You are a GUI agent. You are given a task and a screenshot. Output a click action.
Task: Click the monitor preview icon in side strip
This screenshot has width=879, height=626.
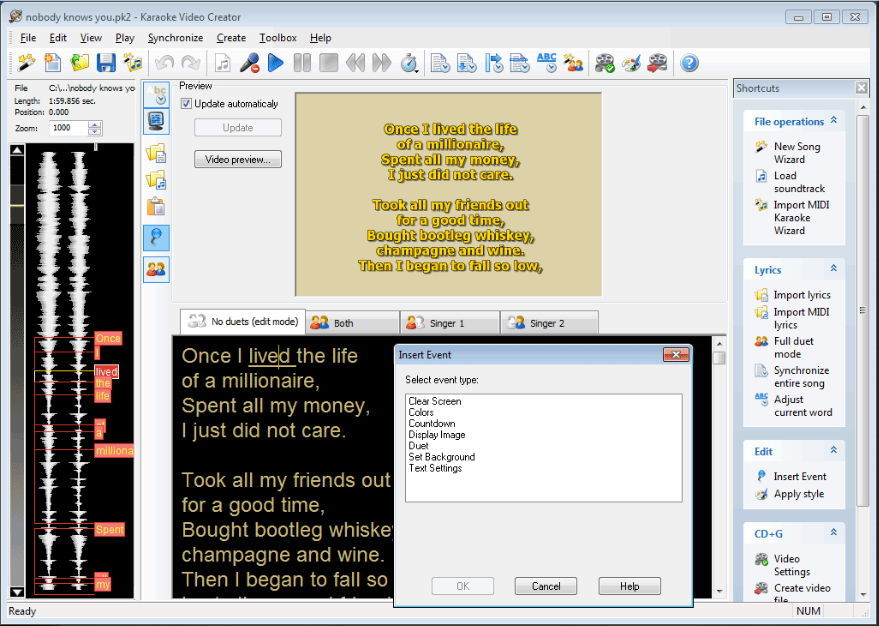click(156, 121)
